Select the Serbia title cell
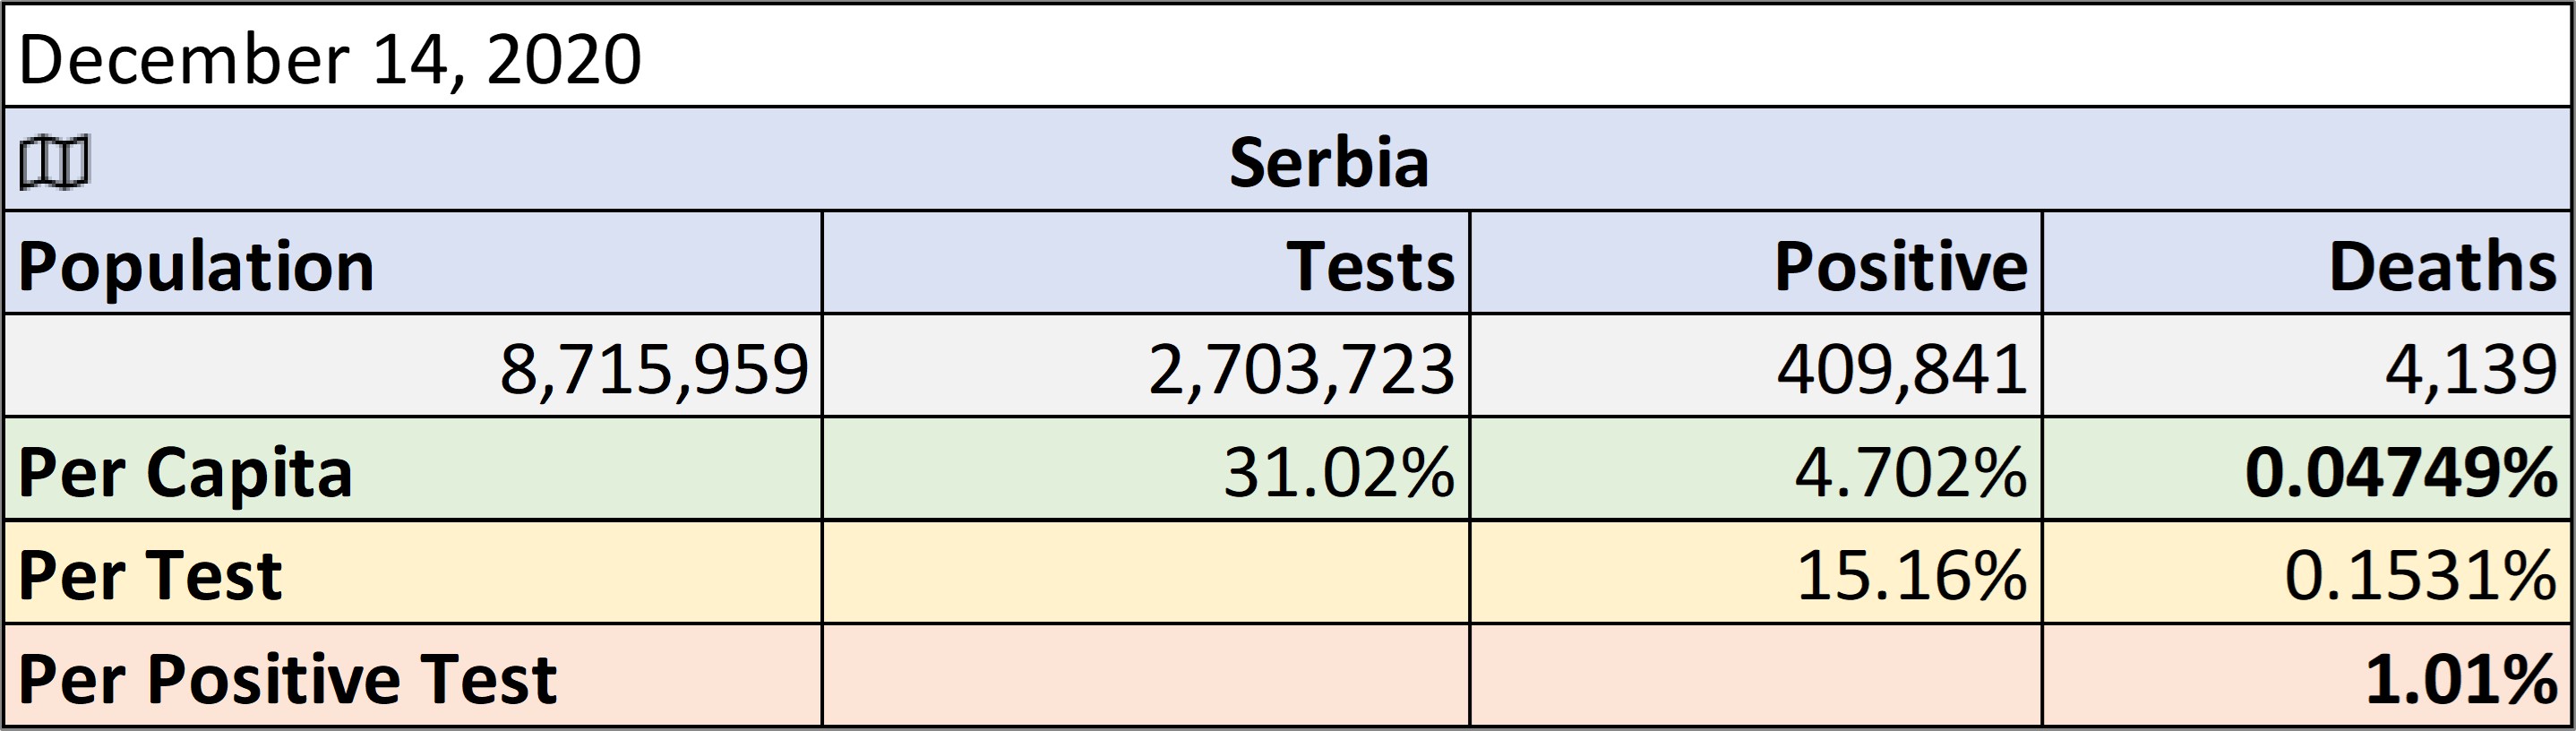 1287,159
